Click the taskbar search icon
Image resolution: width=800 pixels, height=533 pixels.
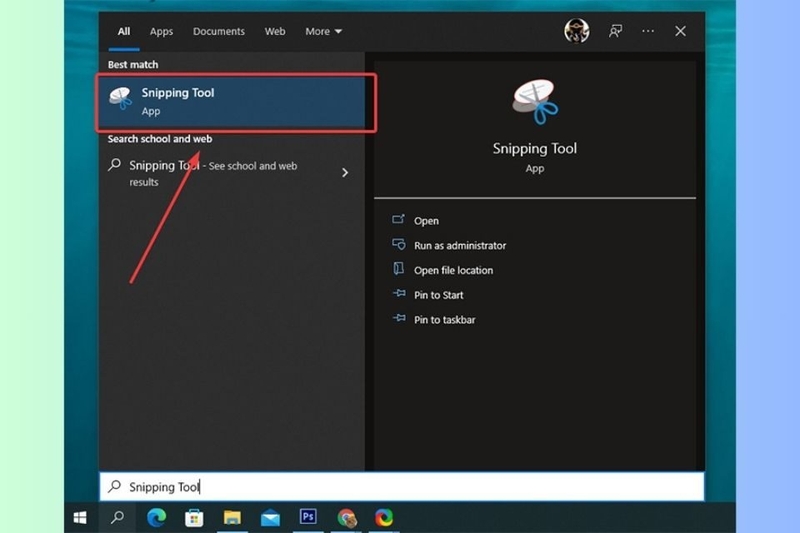click(x=117, y=518)
